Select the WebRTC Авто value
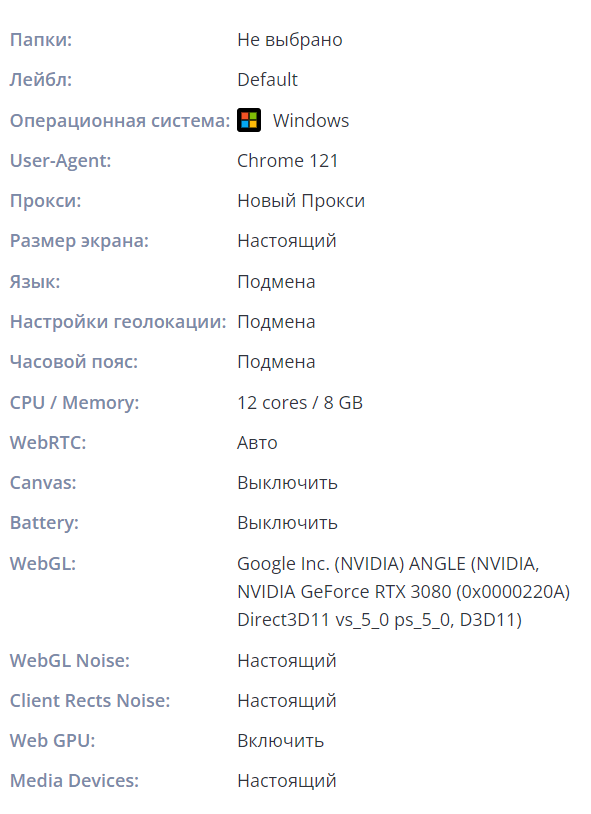 [257, 443]
